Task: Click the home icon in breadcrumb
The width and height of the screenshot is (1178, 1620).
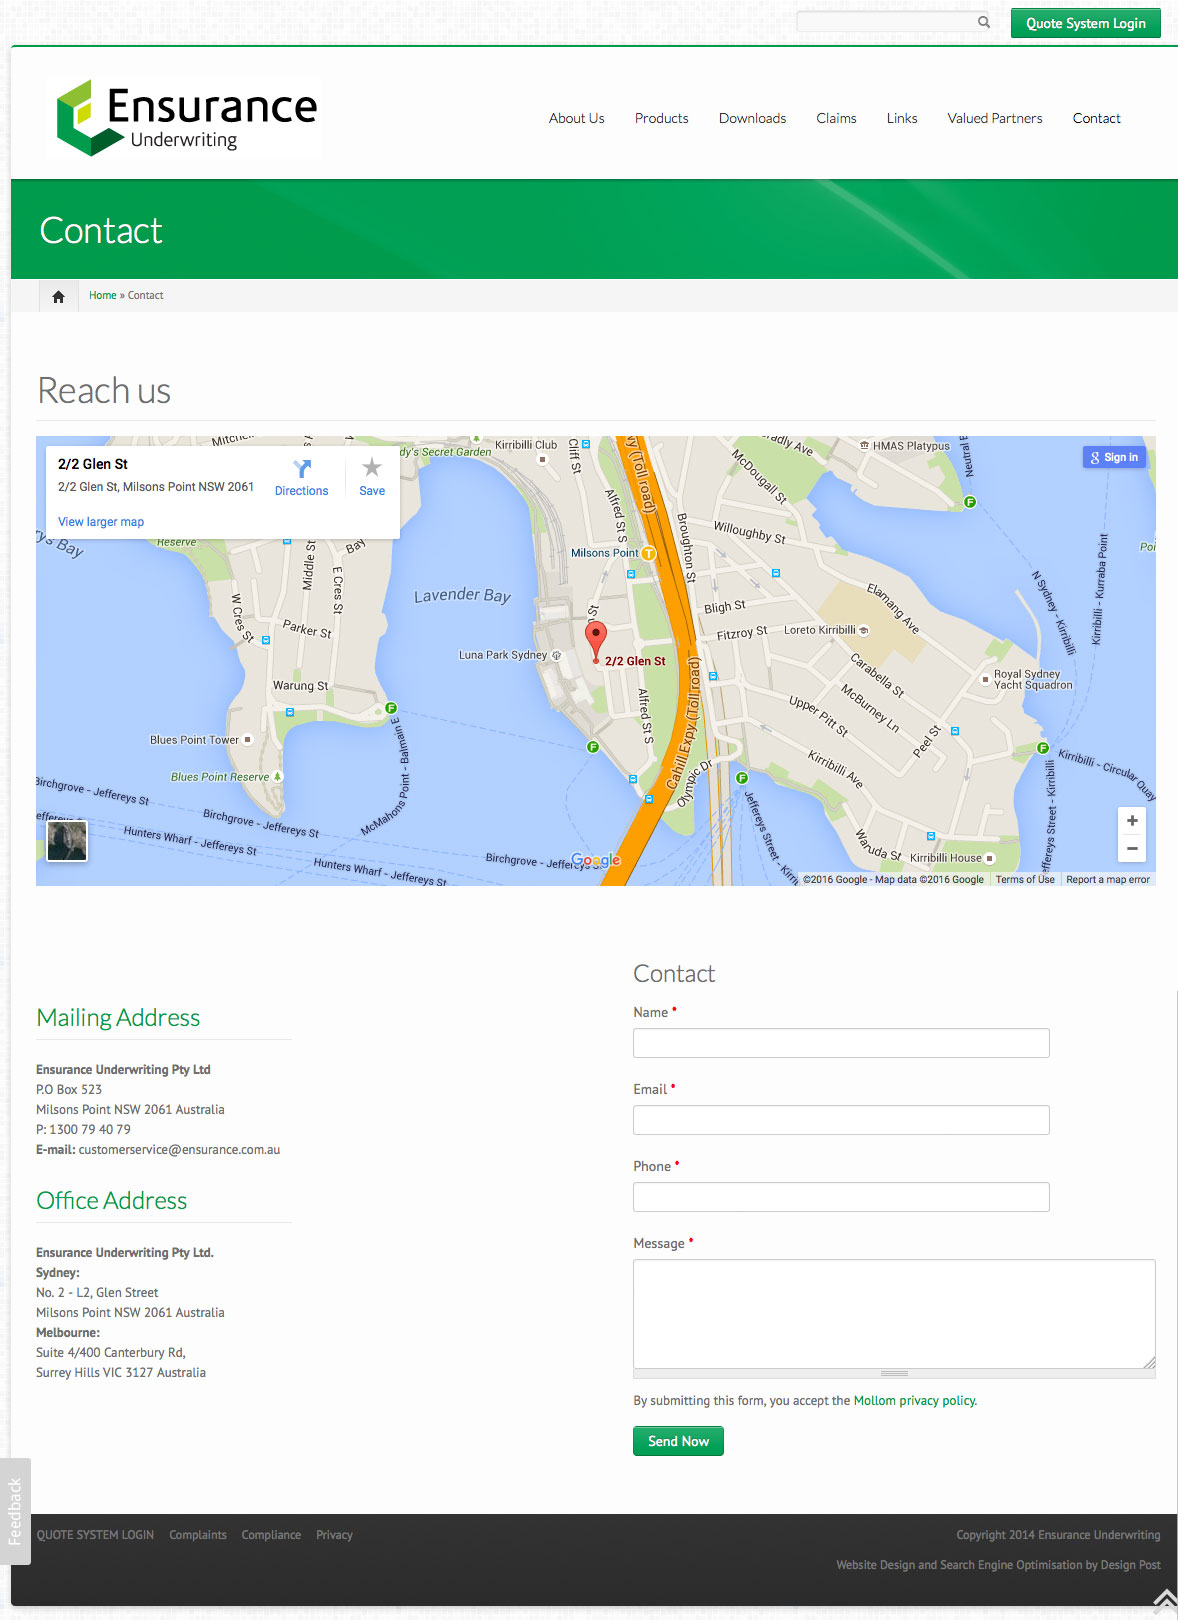Action: tap(58, 296)
